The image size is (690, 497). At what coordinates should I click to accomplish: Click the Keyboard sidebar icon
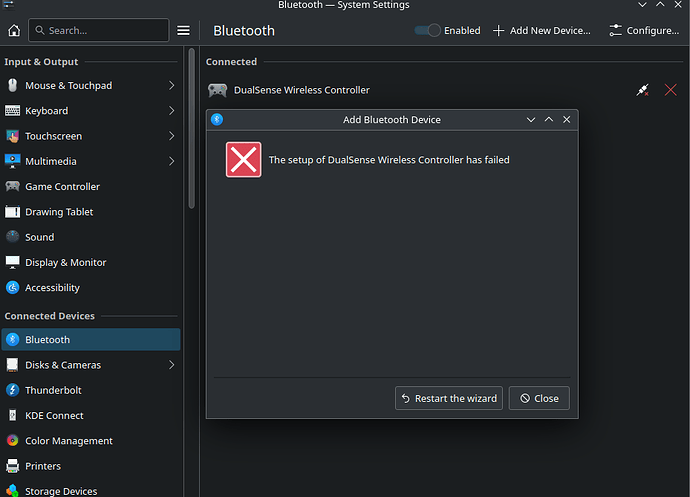tap(12, 110)
